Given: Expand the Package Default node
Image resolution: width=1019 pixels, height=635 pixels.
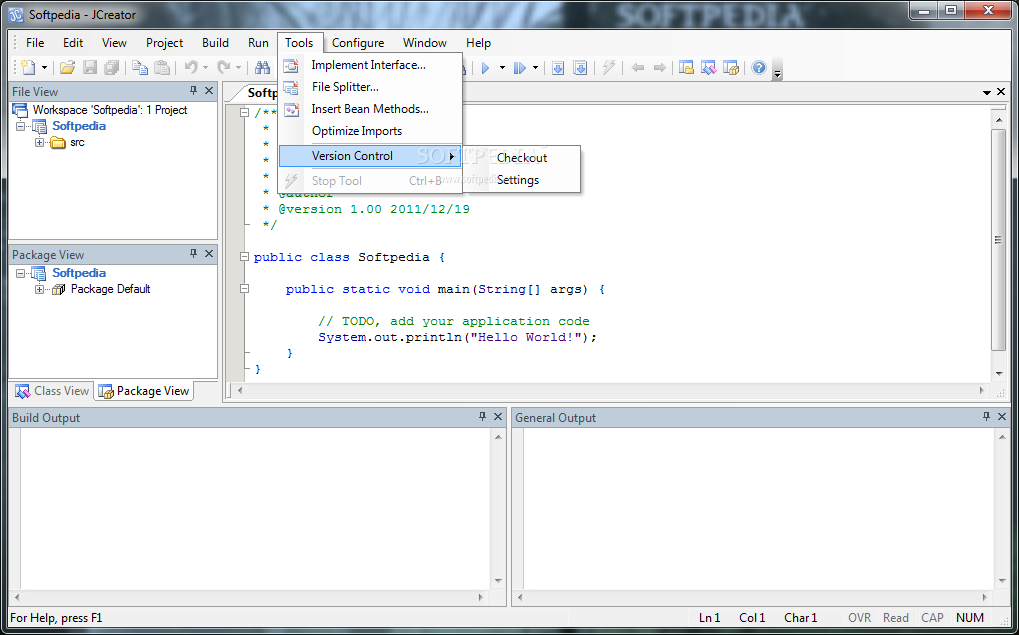Looking at the screenshot, I should tap(40, 289).
